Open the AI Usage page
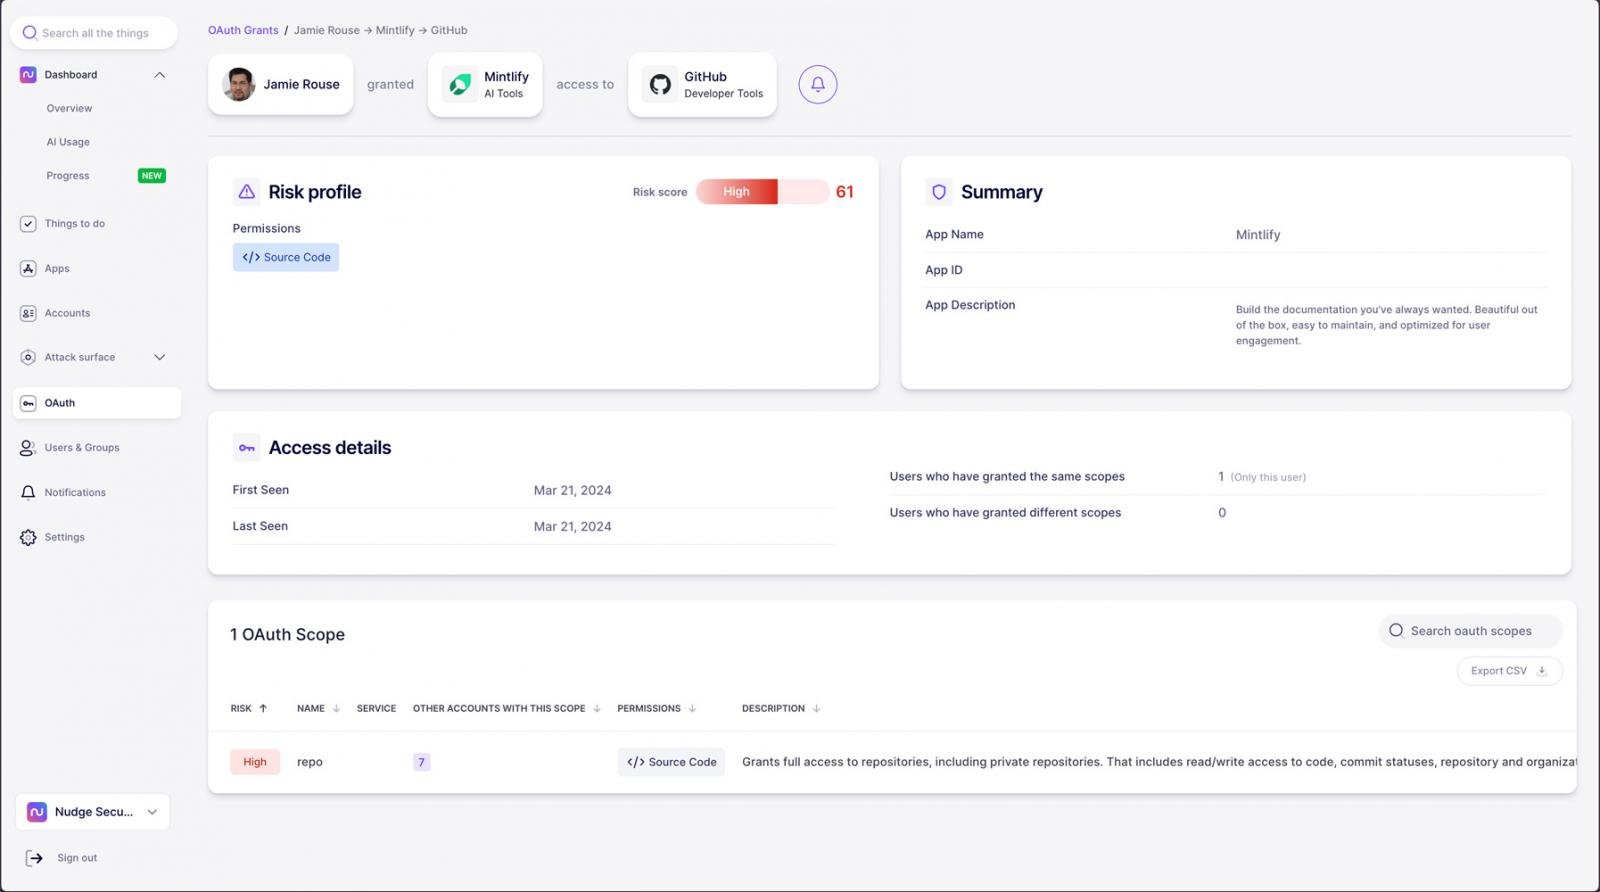 coord(68,142)
